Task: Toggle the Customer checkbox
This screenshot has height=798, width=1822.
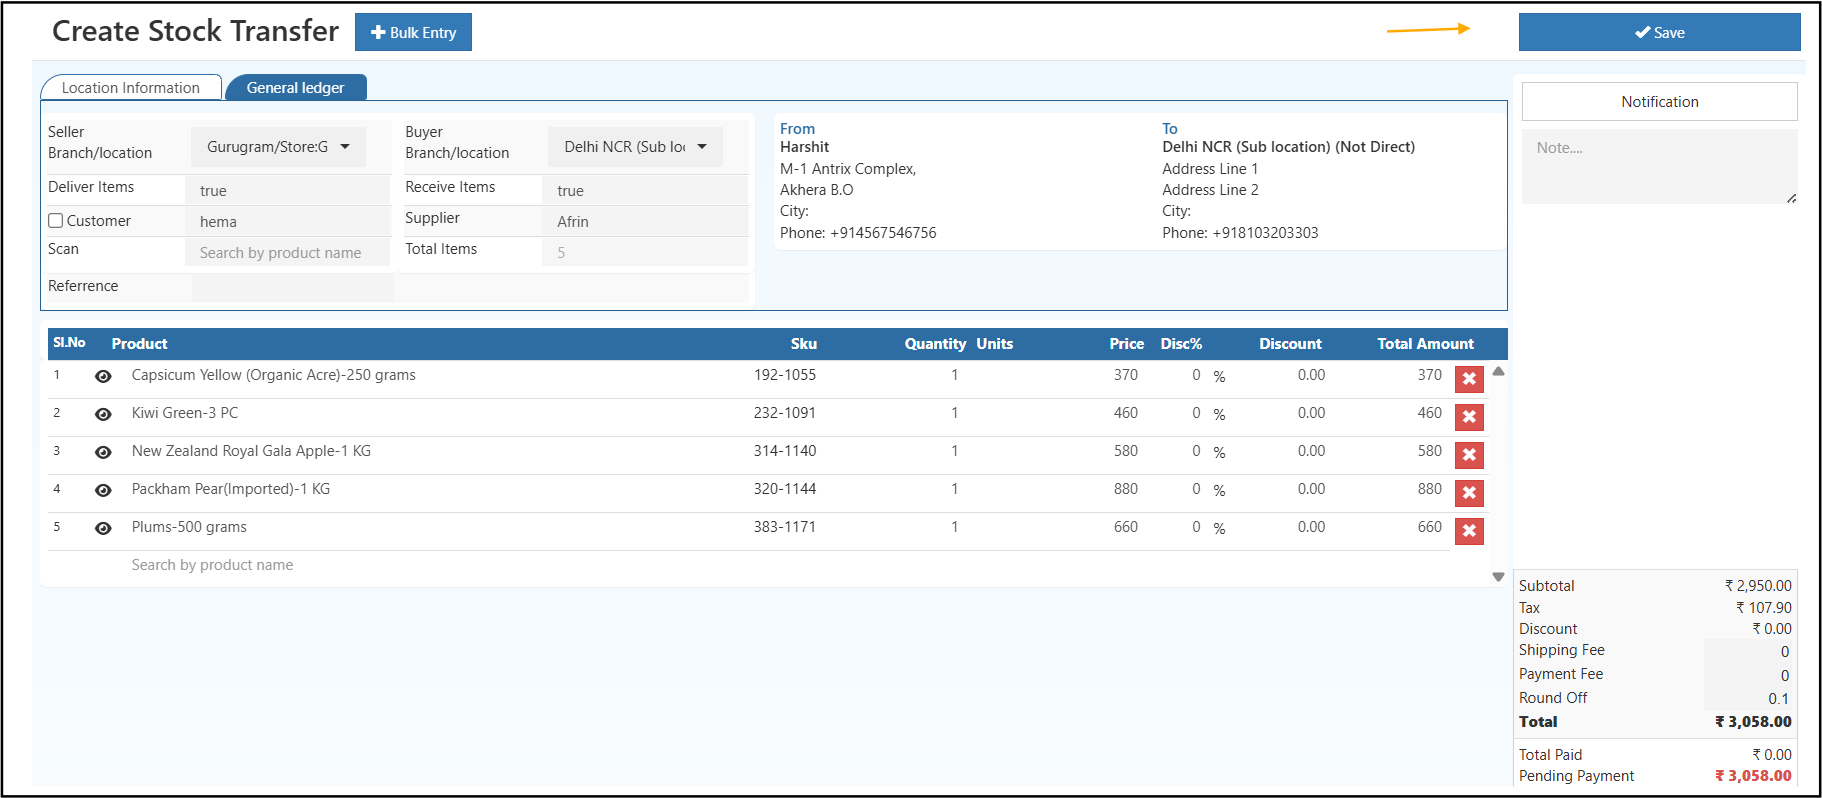Action: 56,221
